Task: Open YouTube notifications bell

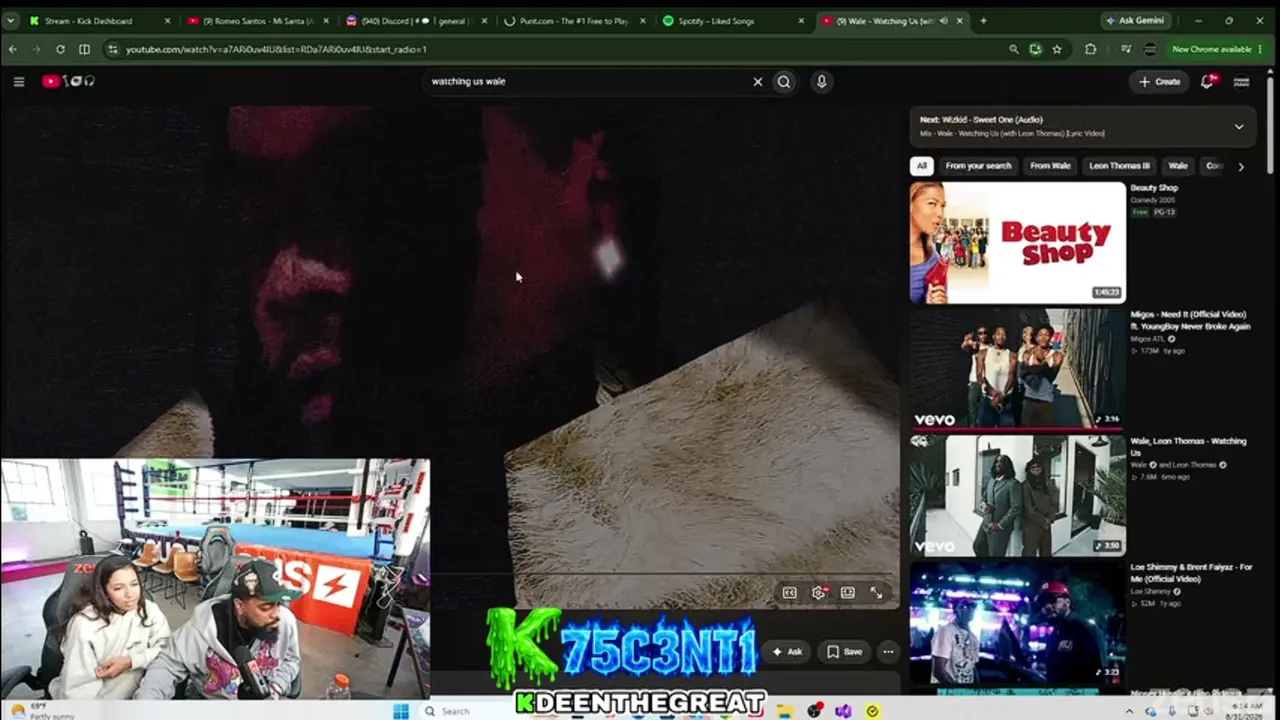Action: click(x=1207, y=82)
